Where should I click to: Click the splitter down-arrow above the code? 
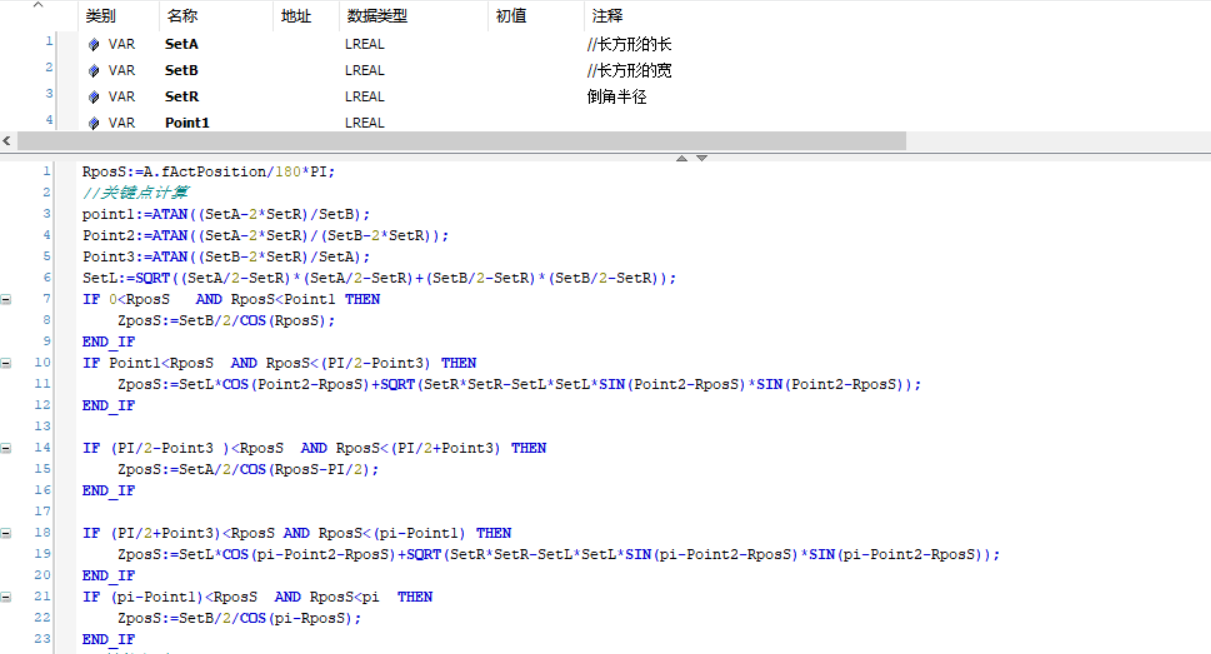[702, 158]
